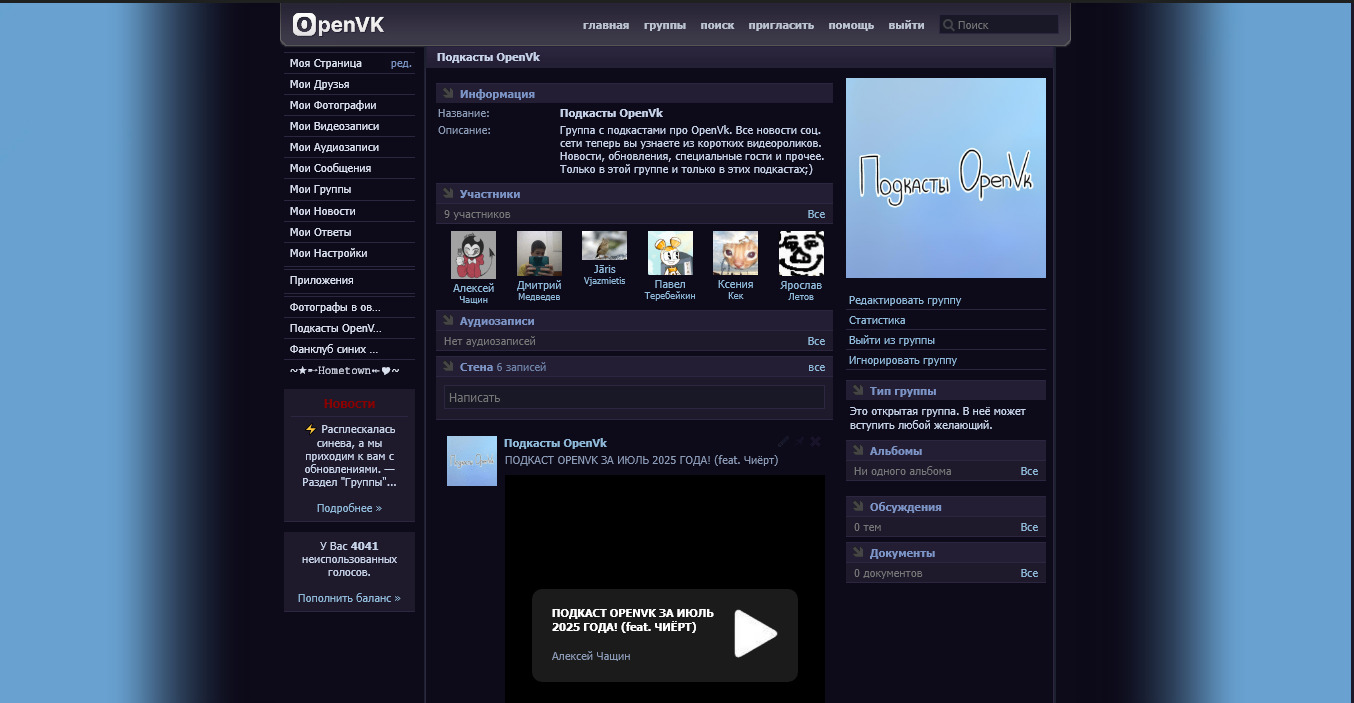
Task: Click the pin icon on the wall post
Action: (800, 442)
